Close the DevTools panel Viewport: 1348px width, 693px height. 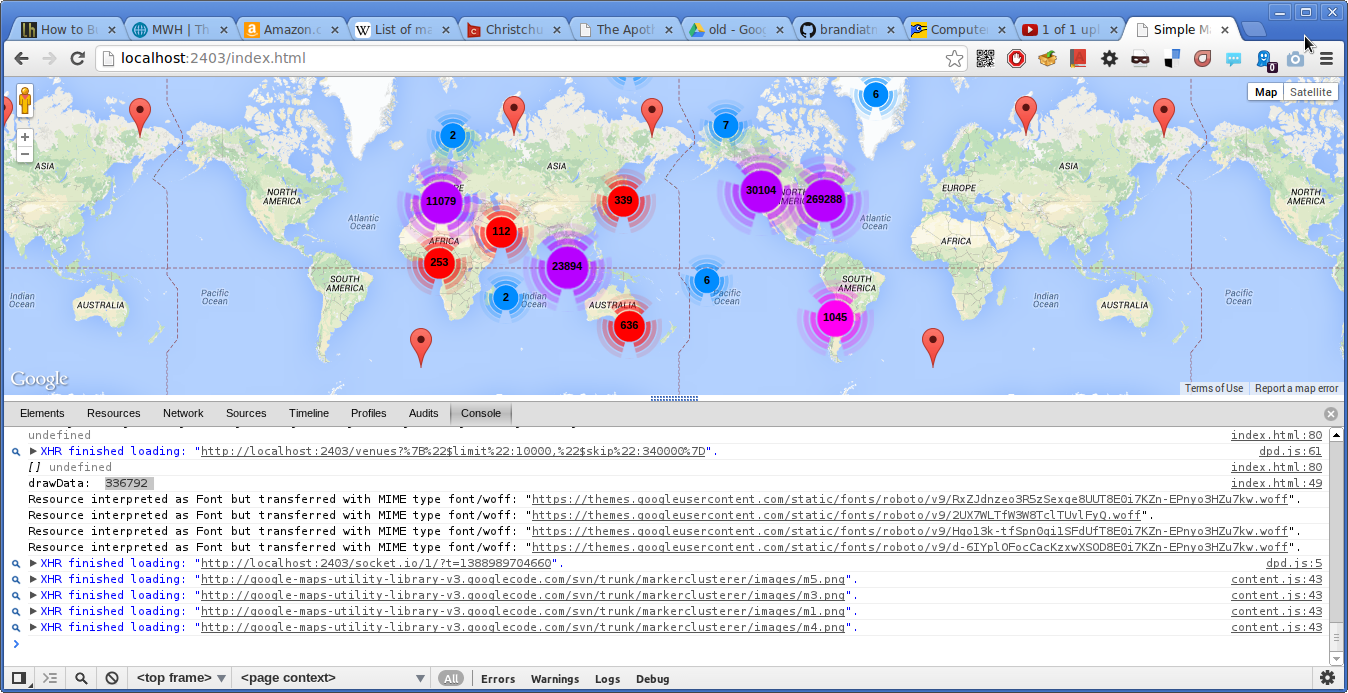[x=1331, y=413]
